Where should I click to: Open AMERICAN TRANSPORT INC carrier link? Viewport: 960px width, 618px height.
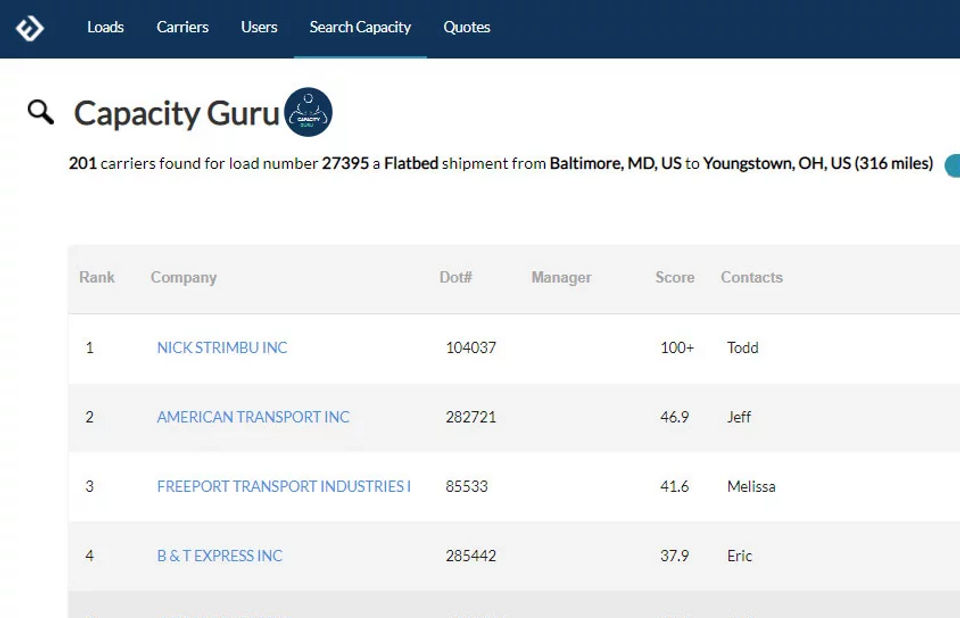[253, 417]
